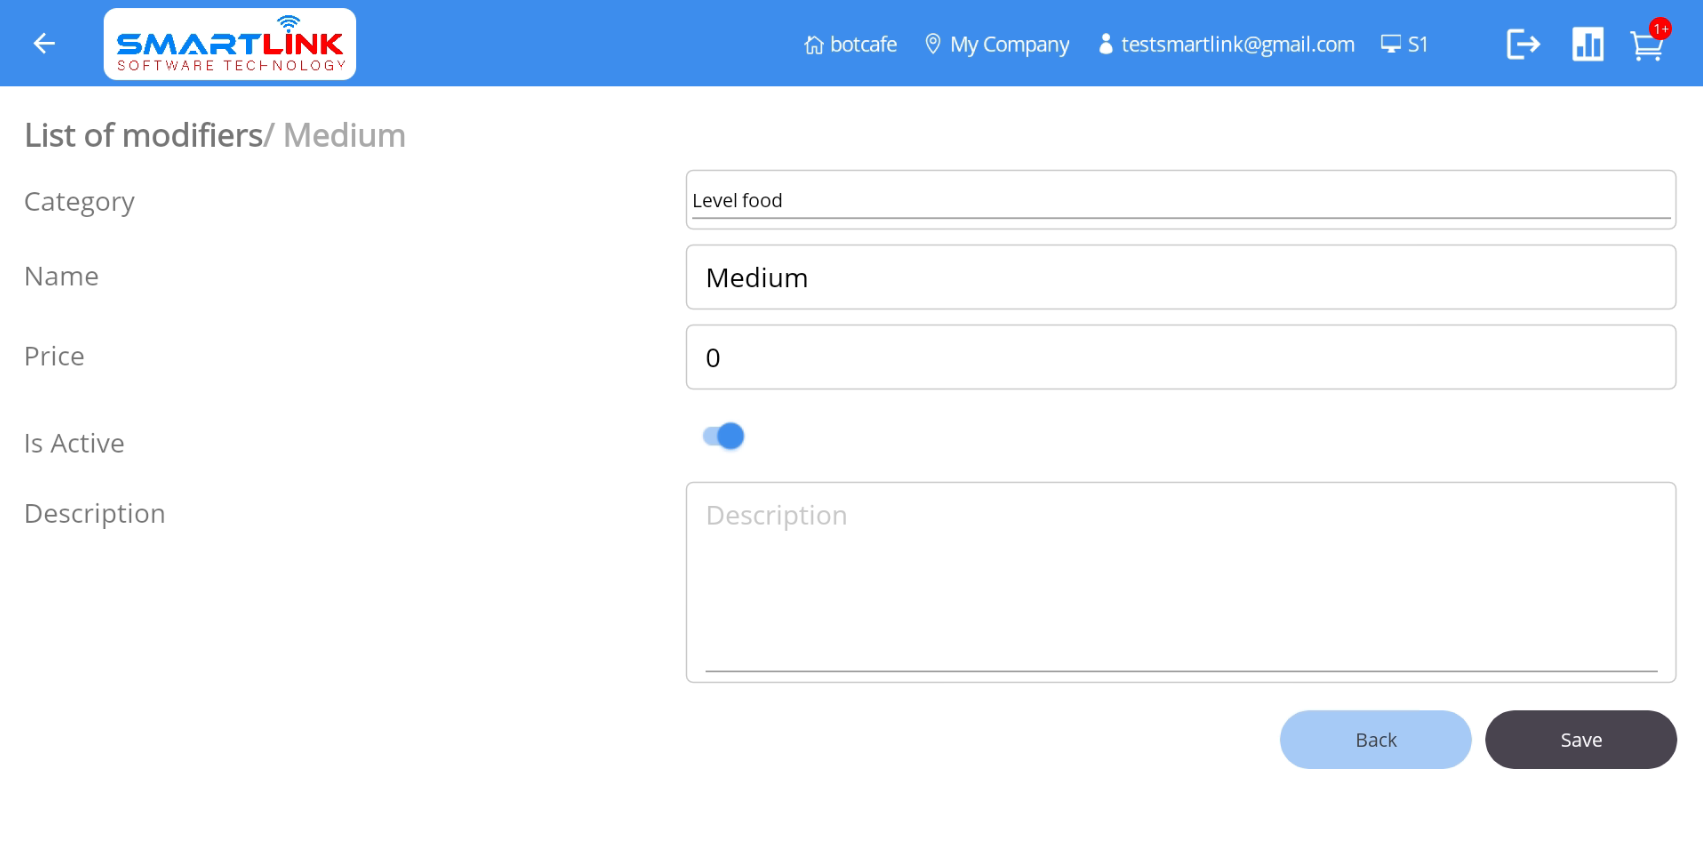This screenshot has height=862, width=1703.
Task: Open the botcafe home icon
Action: pos(814,45)
